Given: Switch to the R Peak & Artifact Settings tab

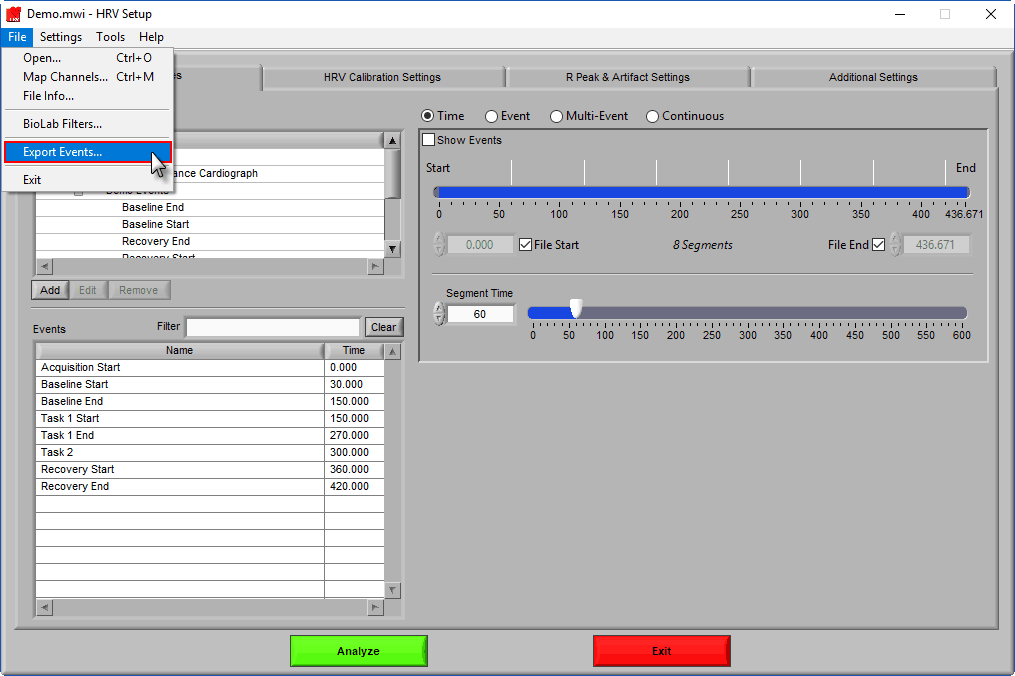Looking at the screenshot, I should click(x=627, y=77).
